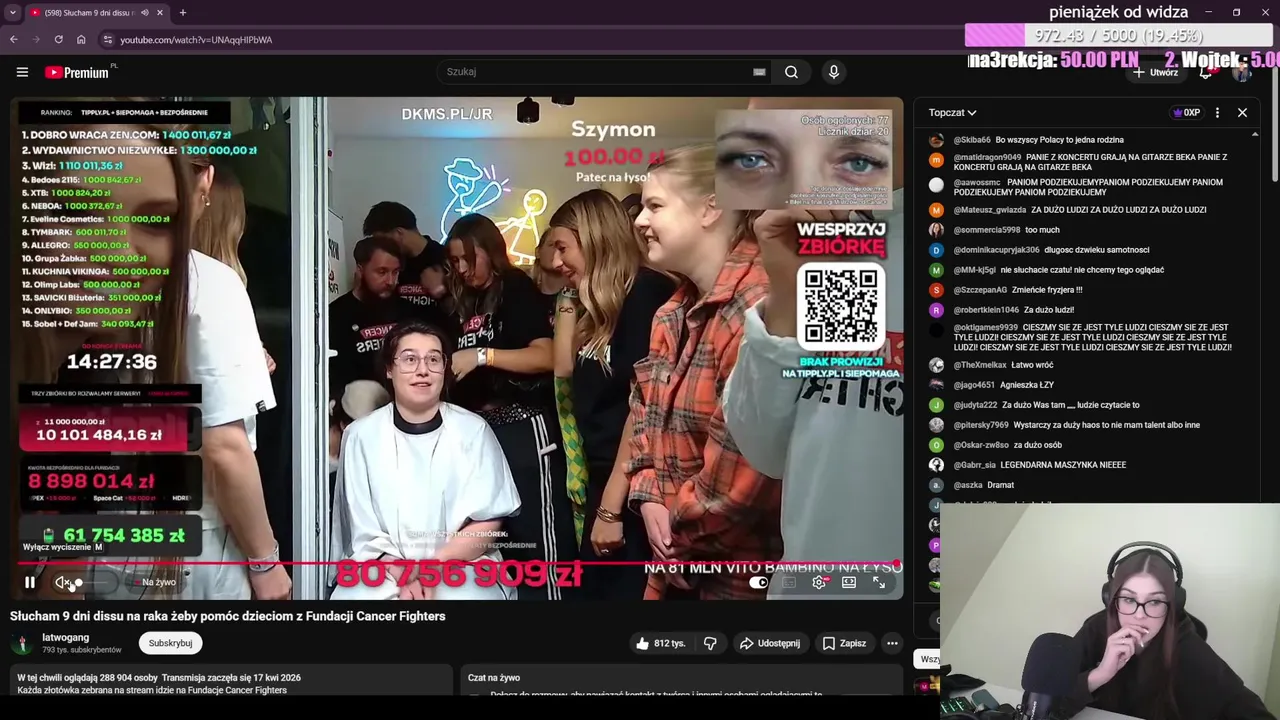The width and height of the screenshot is (1280, 720).
Task: Restore down the browser window
Action: pyautogui.click(x=1236, y=12)
